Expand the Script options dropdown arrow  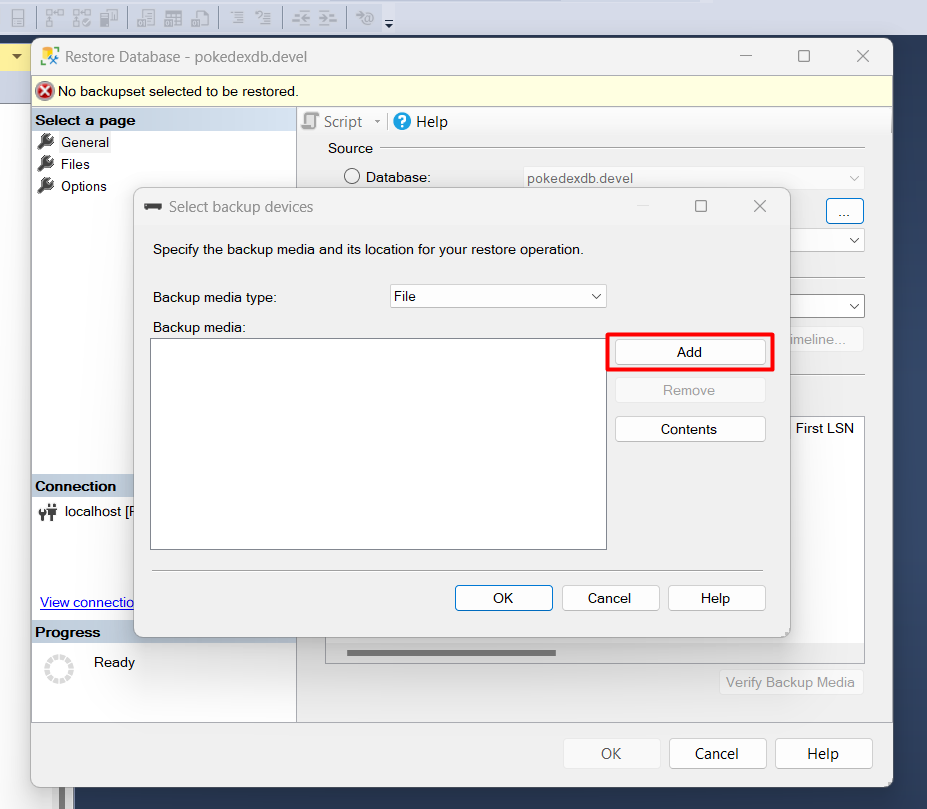coord(377,122)
